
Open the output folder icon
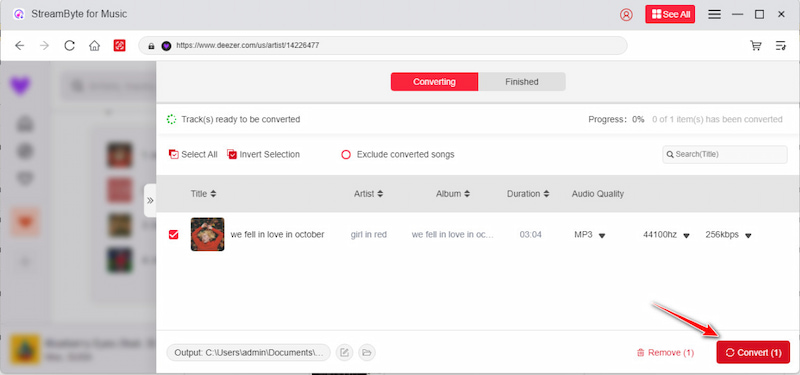(x=367, y=353)
